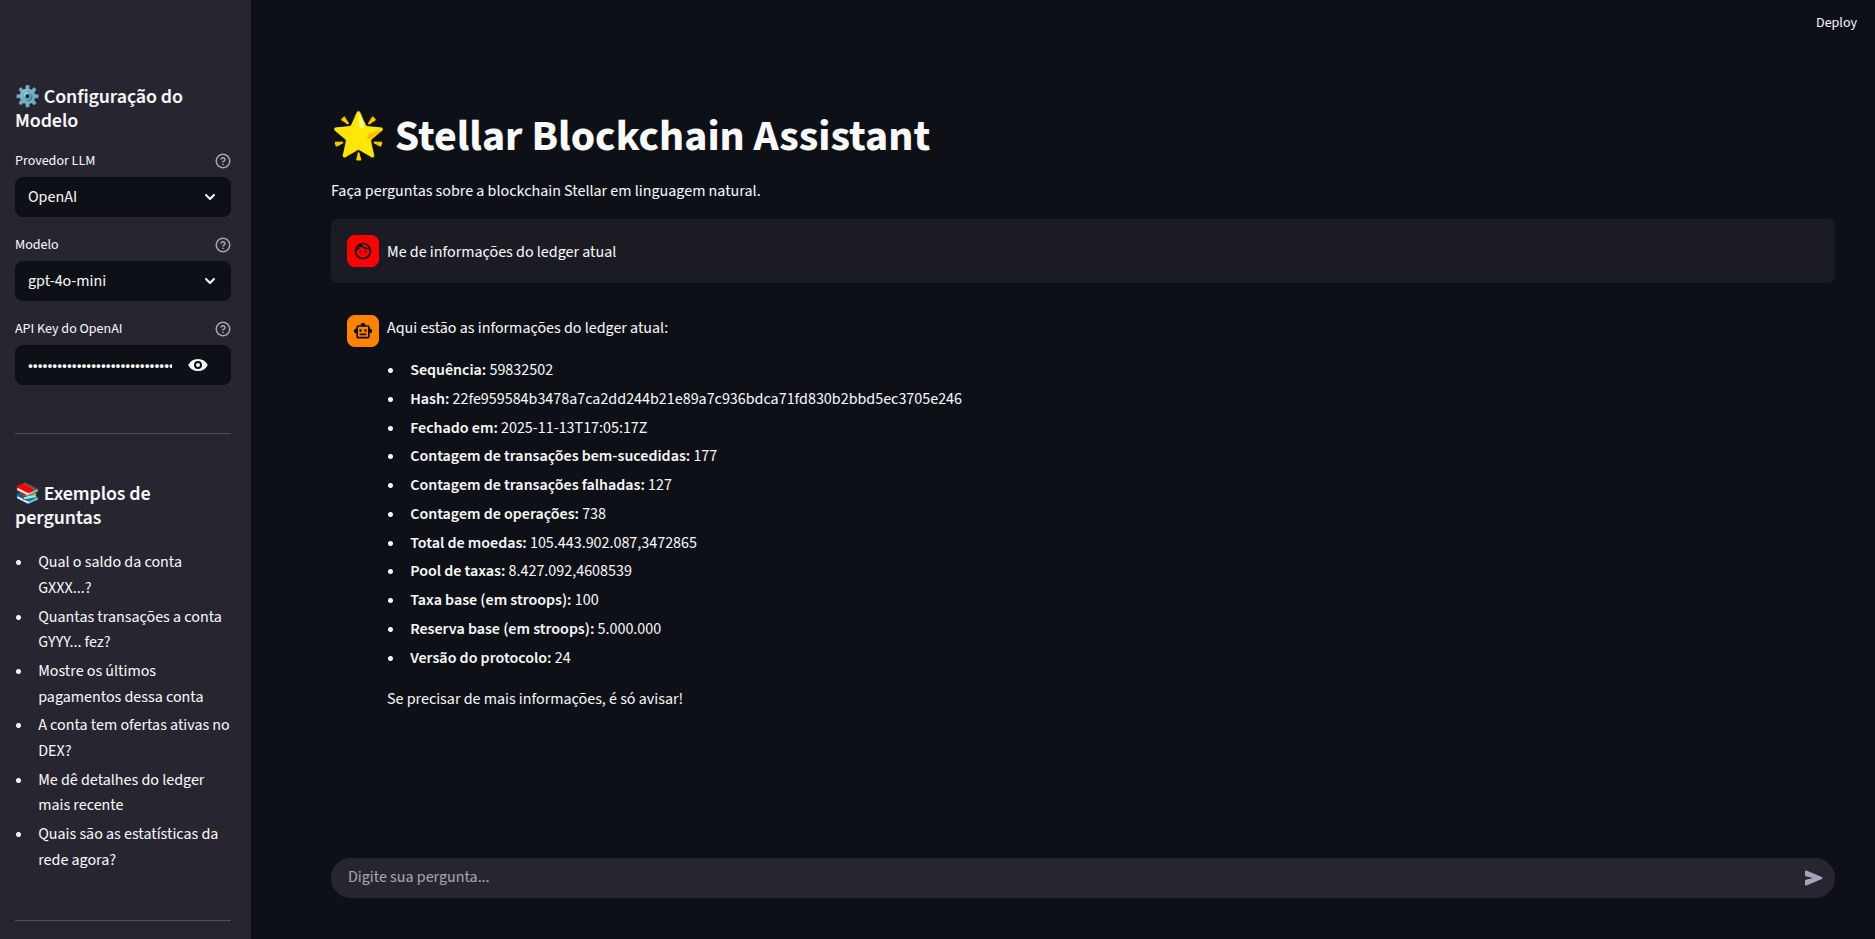
Task: Click the help icon next to Modelo
Action: tap(222, 244)
